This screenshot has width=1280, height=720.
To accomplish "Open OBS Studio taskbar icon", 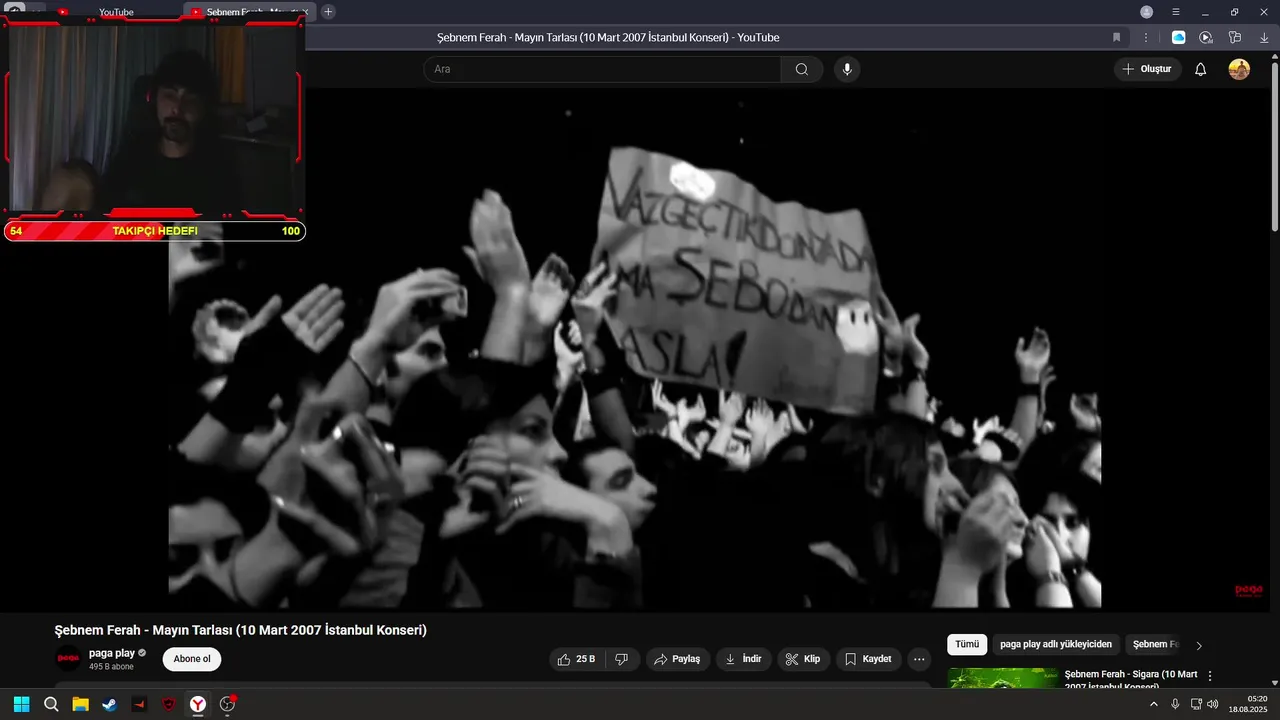I will pos(228,704).
